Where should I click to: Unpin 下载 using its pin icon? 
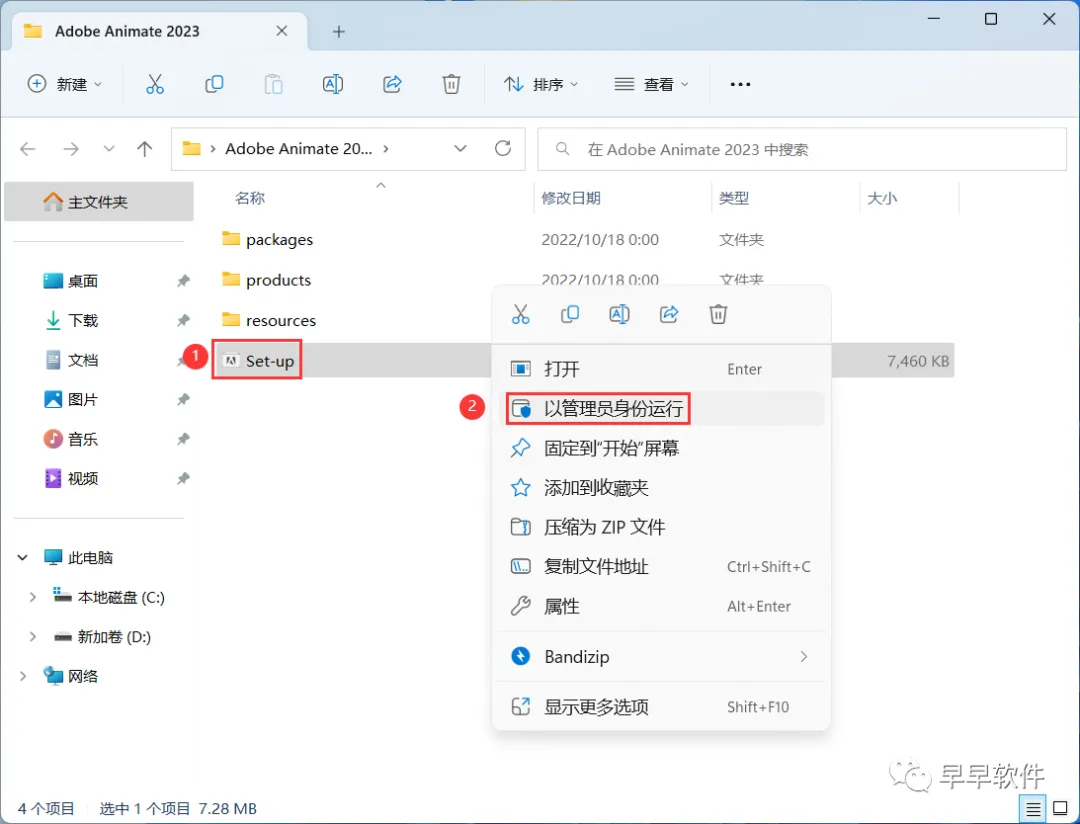pos(183,320)
